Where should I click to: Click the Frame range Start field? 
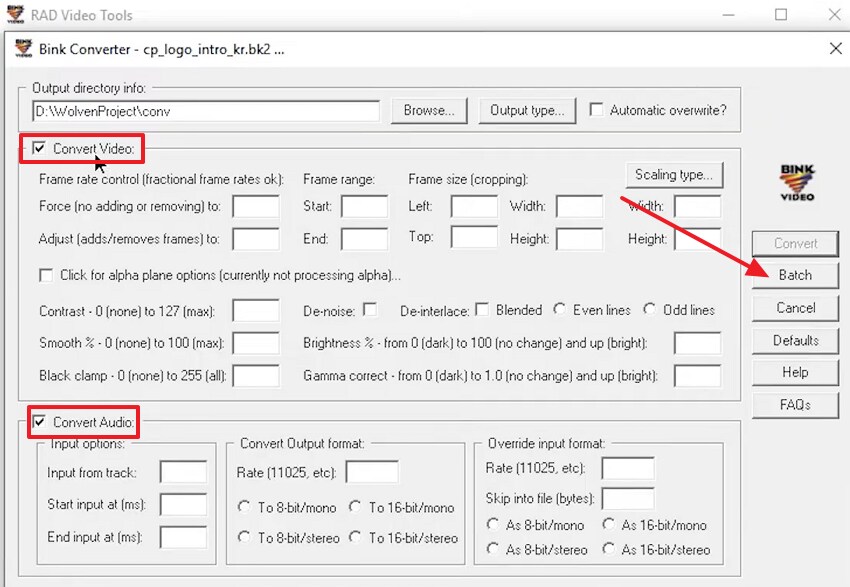pos(364,207)
